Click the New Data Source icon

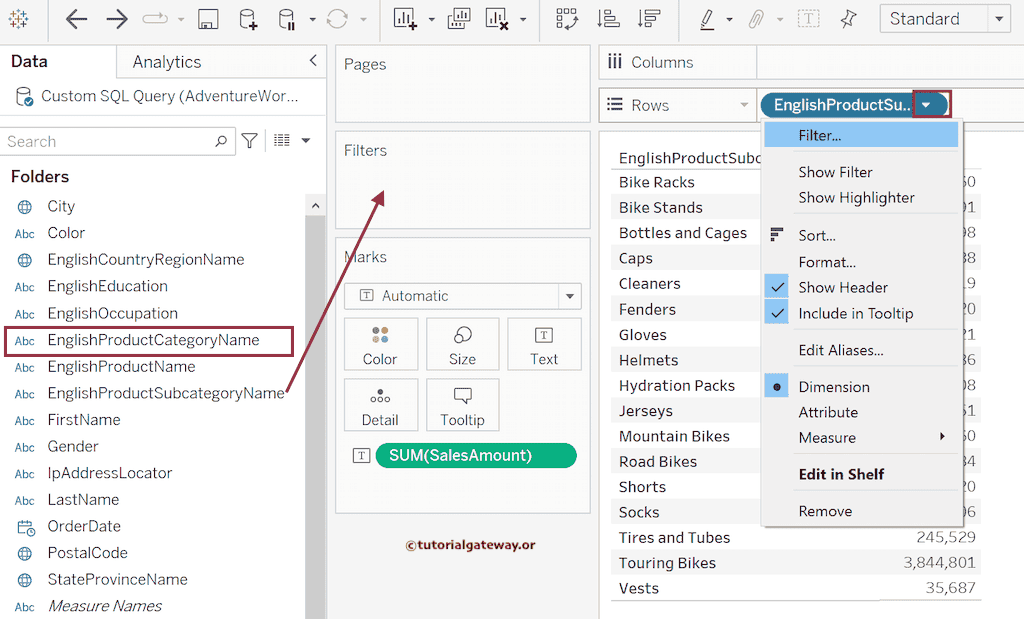click(x=247, y=19)
